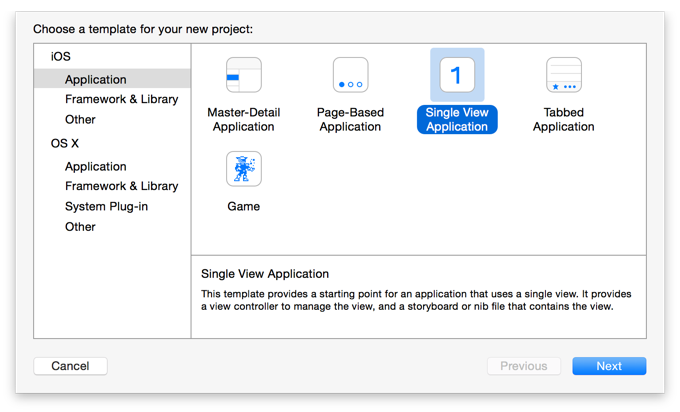Click the OS X section header
This screenshot has width=680, height=412.
click(x=65, y=143)
